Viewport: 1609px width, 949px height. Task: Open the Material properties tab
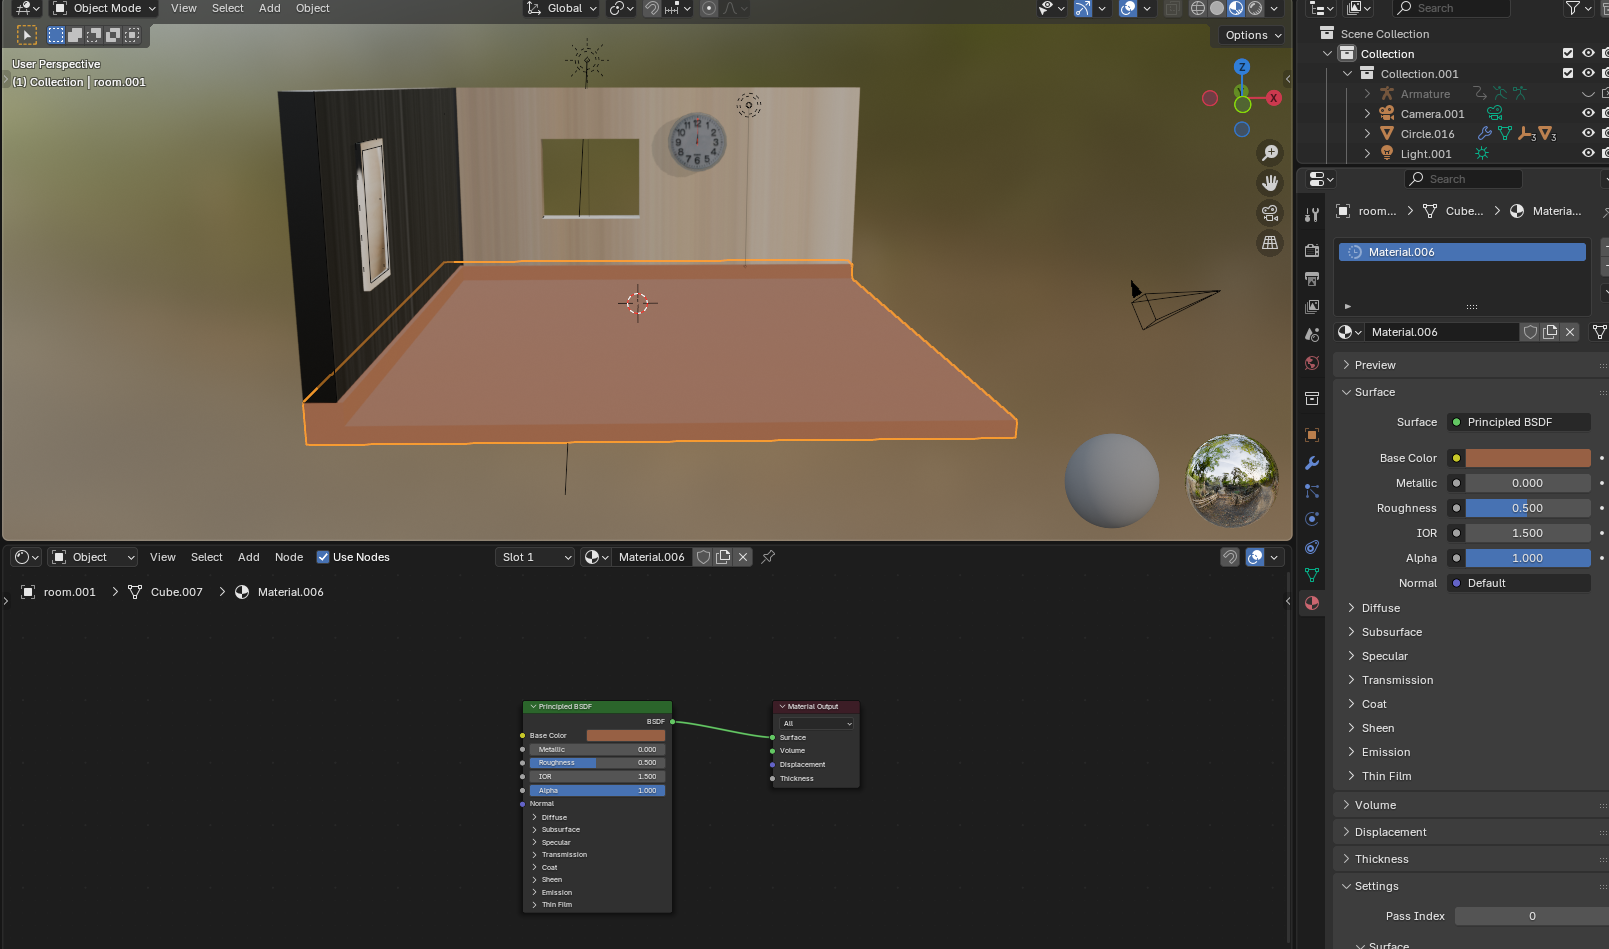click(1312, 603)
